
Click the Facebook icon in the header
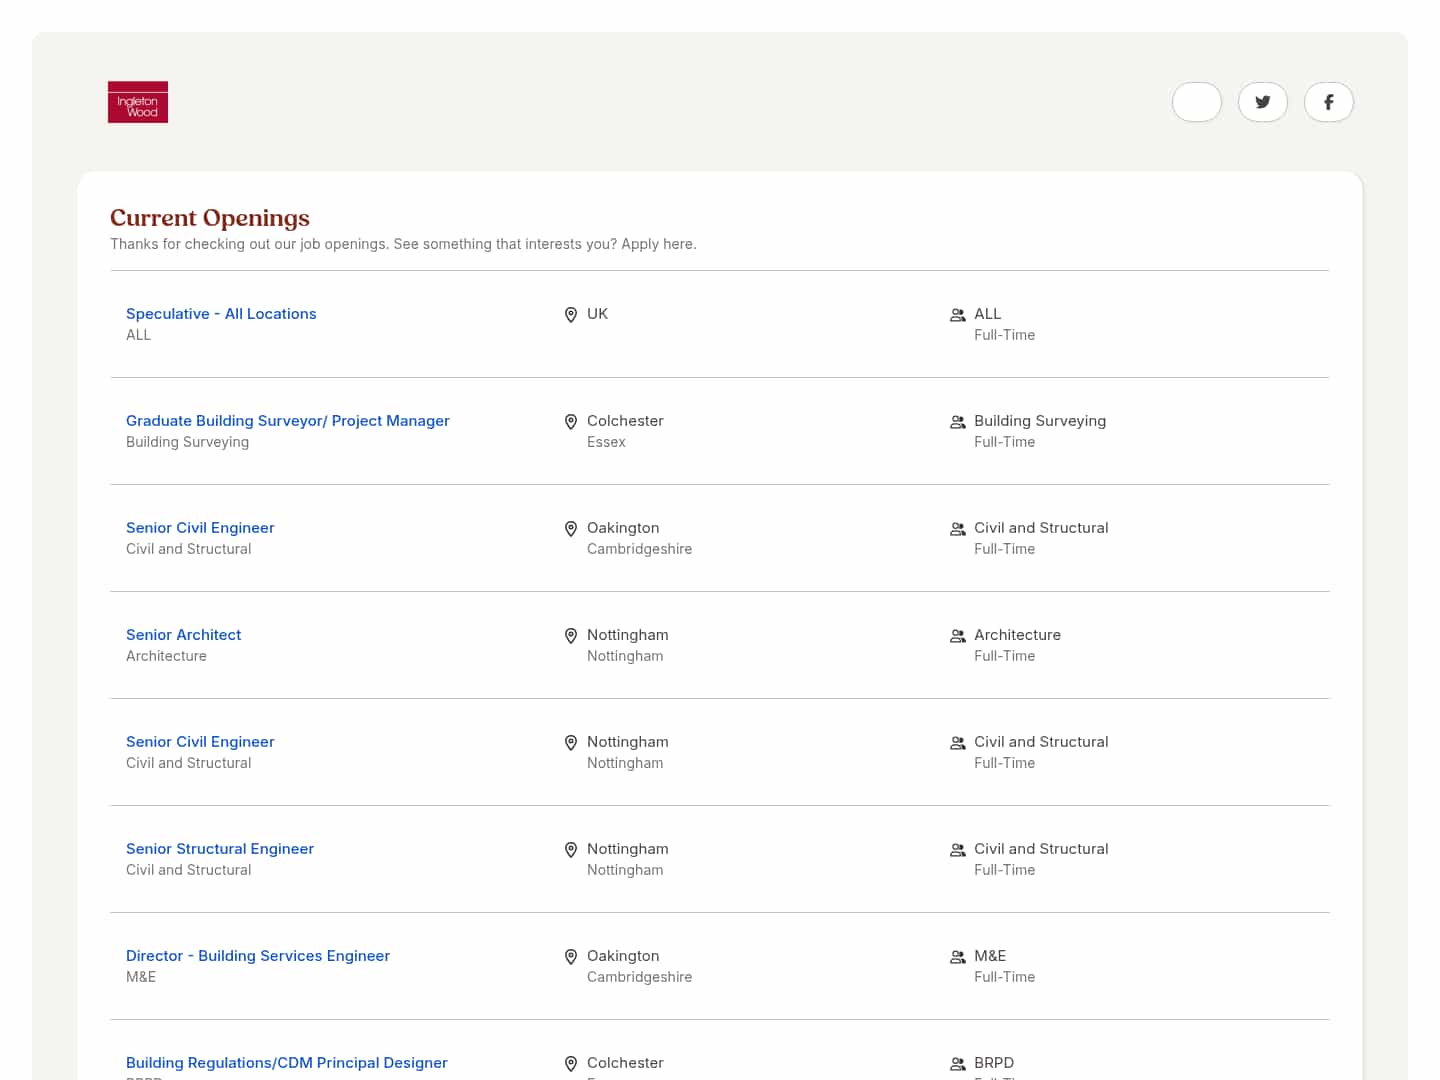(1329, 102)
